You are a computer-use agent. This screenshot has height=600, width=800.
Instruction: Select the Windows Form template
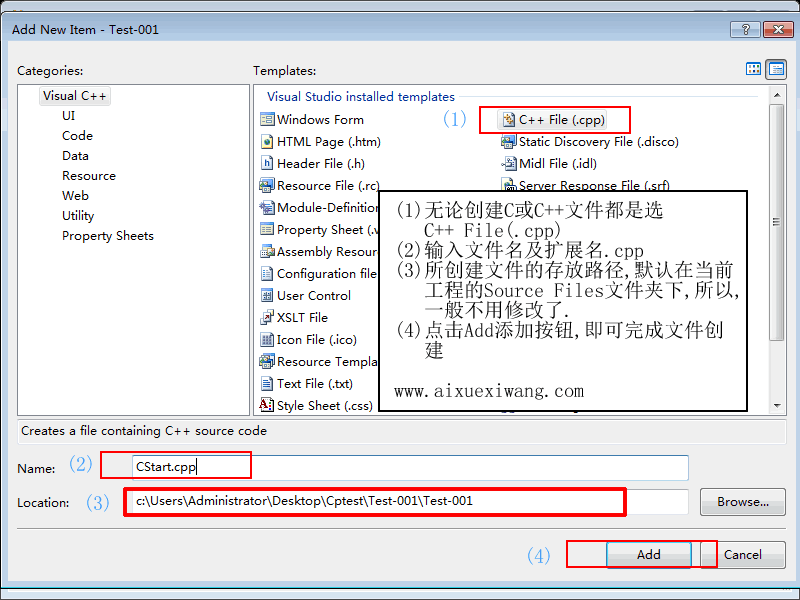[x=320, y=120]
